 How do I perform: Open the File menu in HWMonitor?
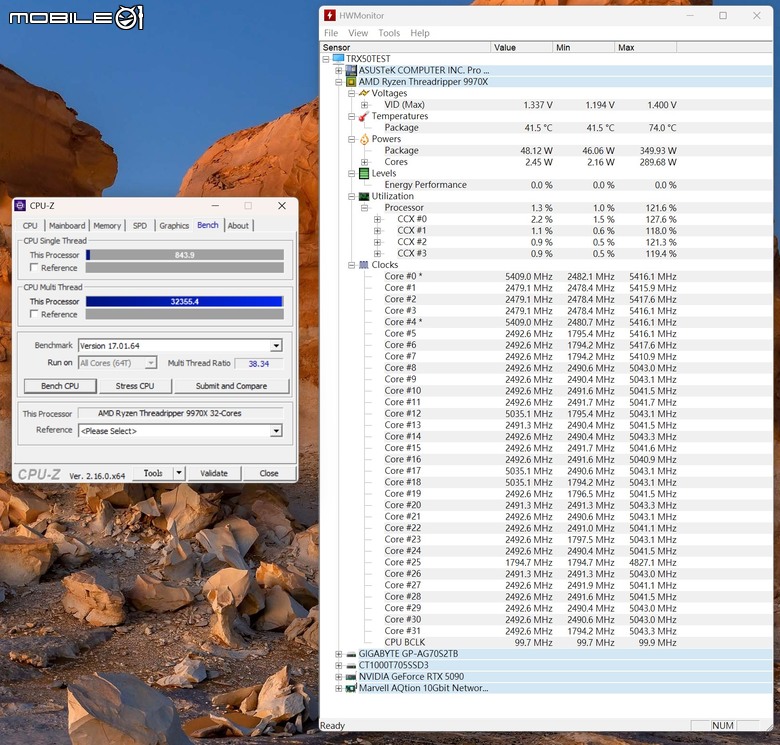[x=331, y=33]
